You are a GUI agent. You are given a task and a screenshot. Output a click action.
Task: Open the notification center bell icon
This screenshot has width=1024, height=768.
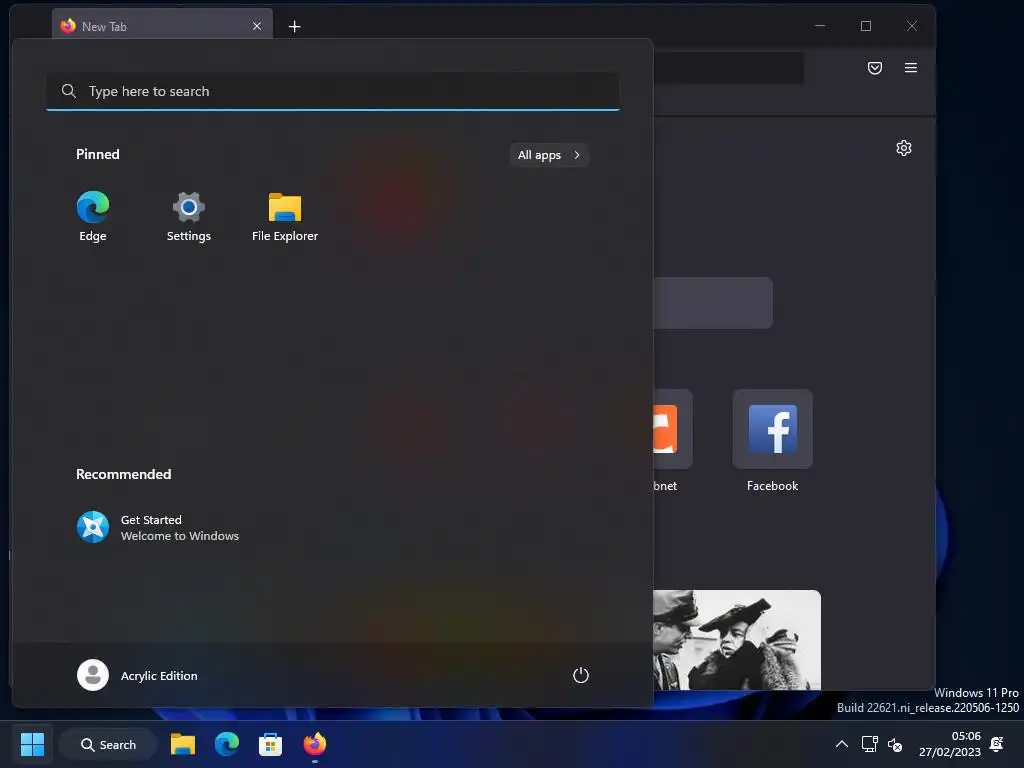[x=997, y=744]
